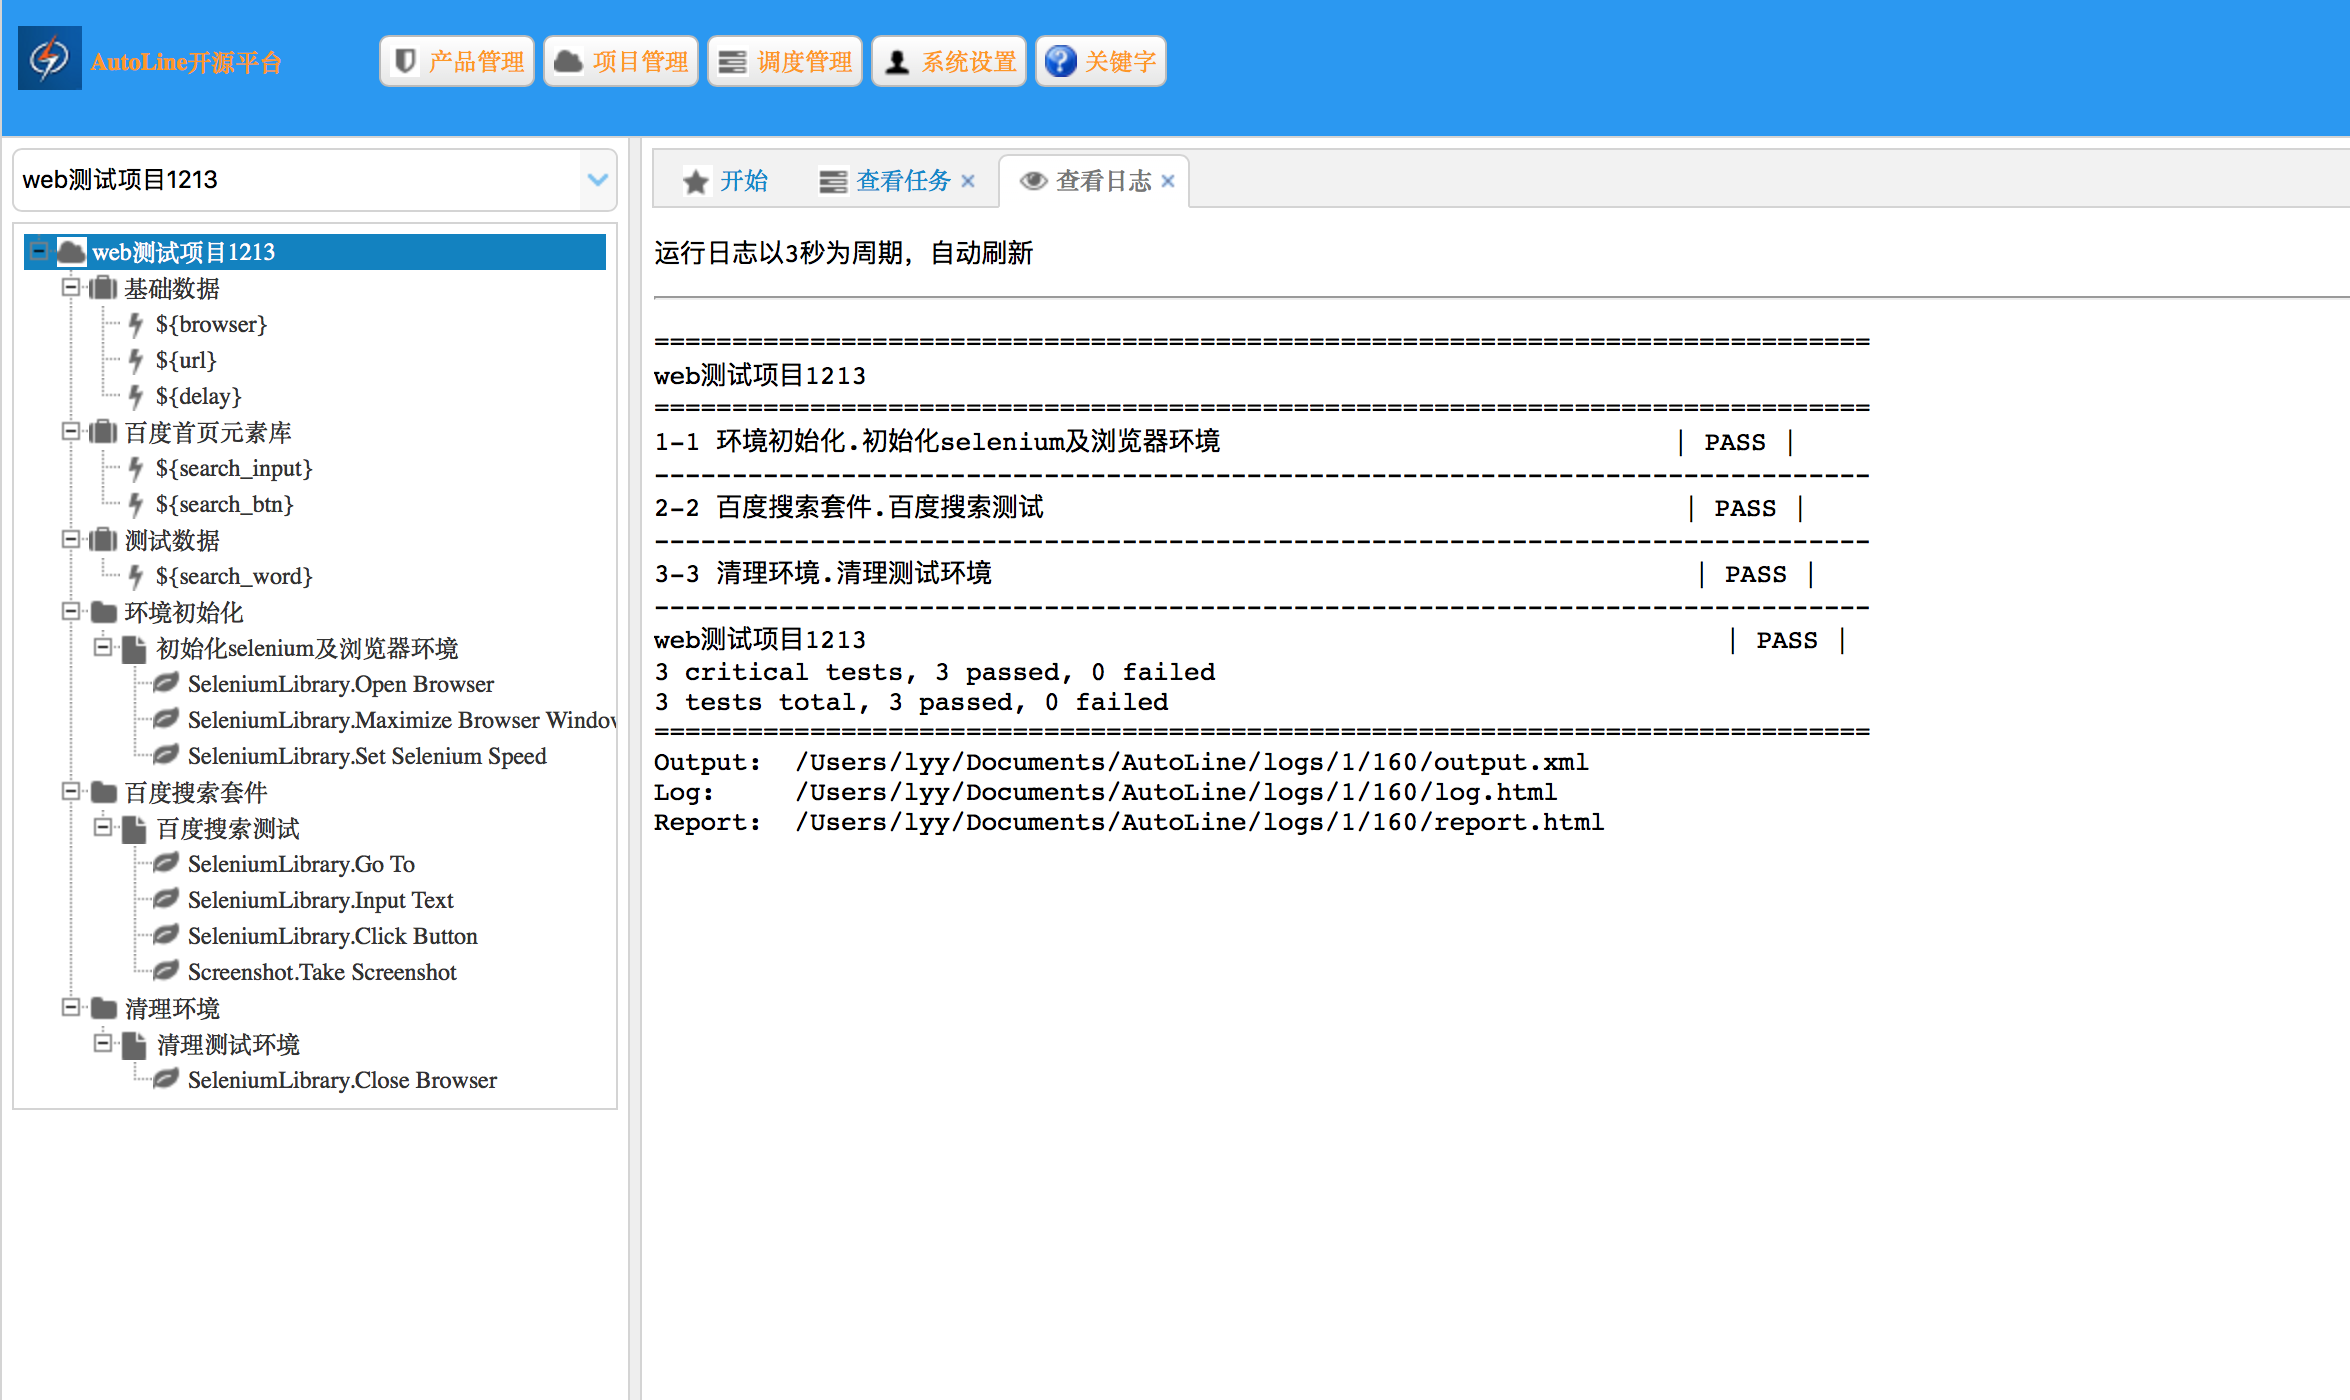Click the 测试数据 resource icon
The width and height of the screenshot is (2350, 1400).
(x=103, y=540)
